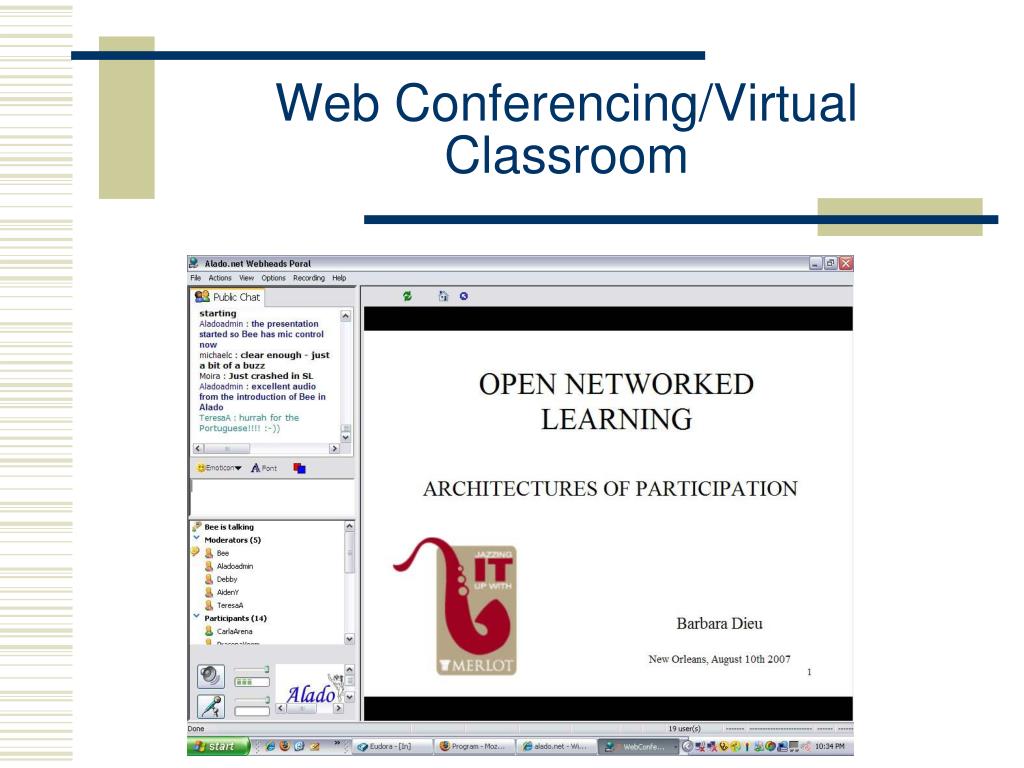This screenshot has width=1024, height=768.
Task: Click the talking indicator icon beside Bee
Action: [x=195, y=552]
